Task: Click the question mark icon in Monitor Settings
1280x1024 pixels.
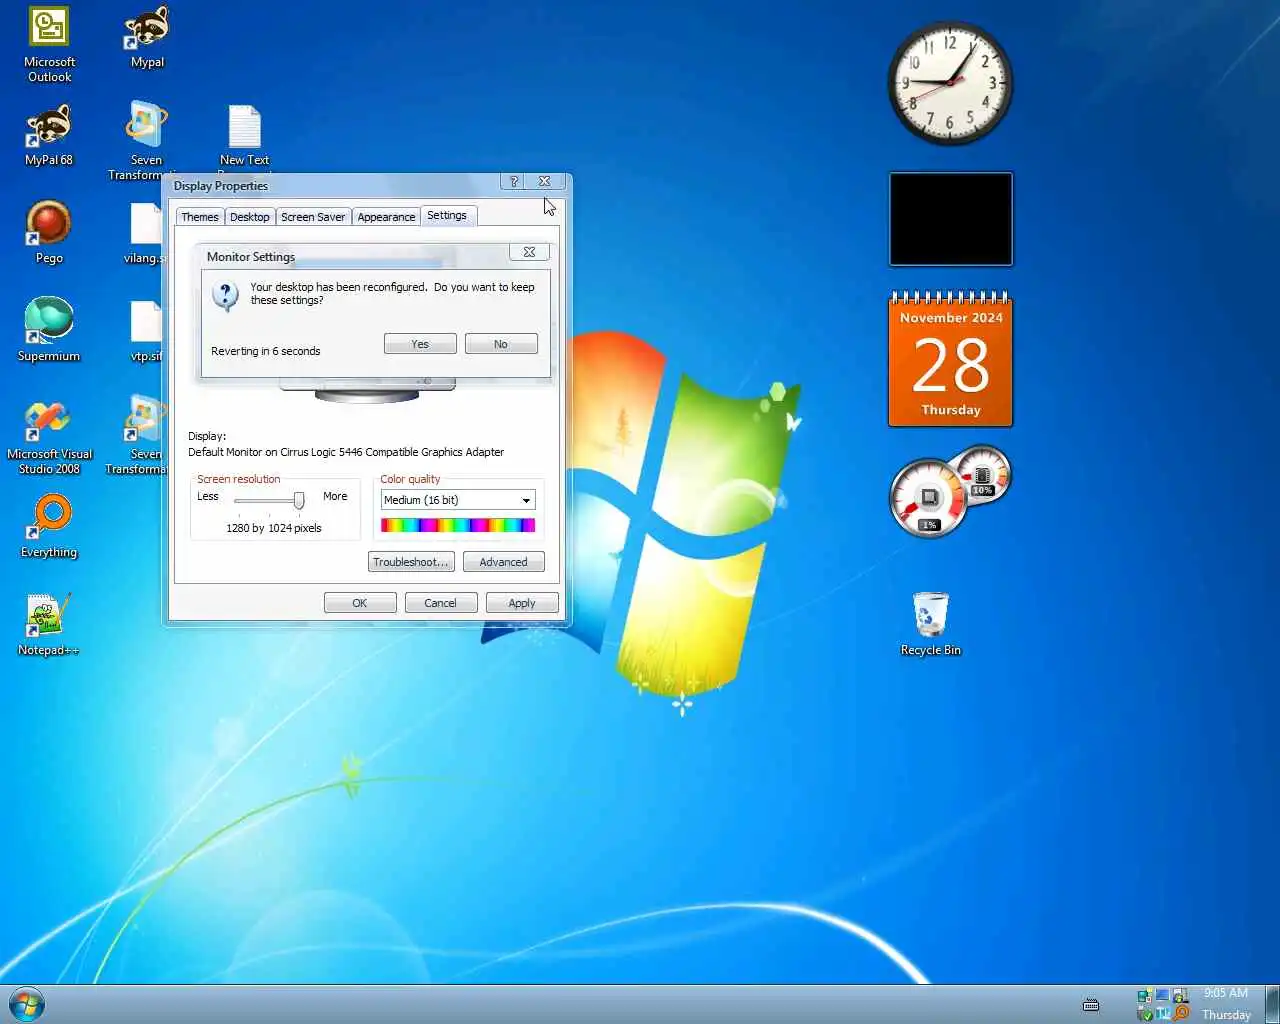Action: point(226,295)
